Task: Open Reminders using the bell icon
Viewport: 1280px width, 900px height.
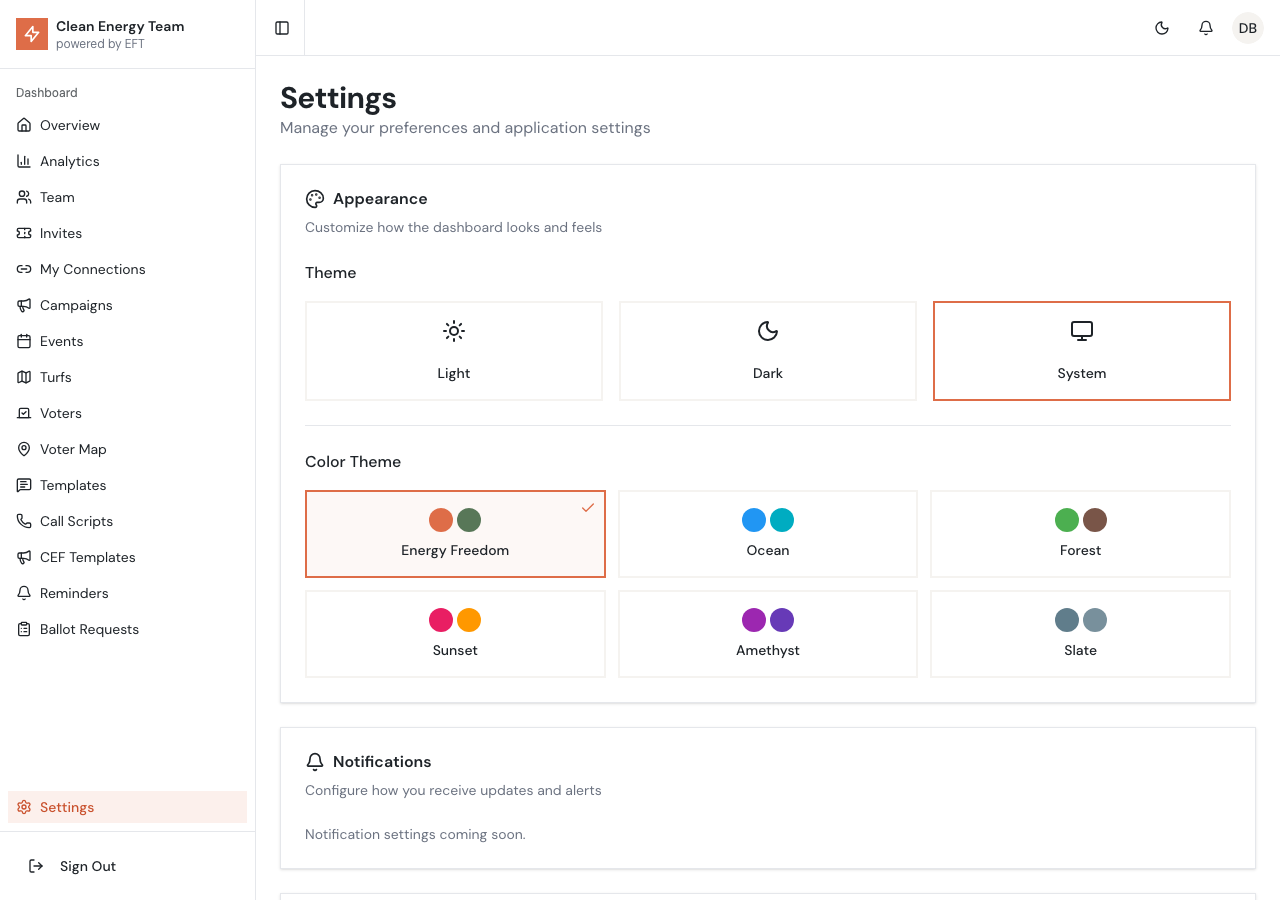Action: point(24,593)
